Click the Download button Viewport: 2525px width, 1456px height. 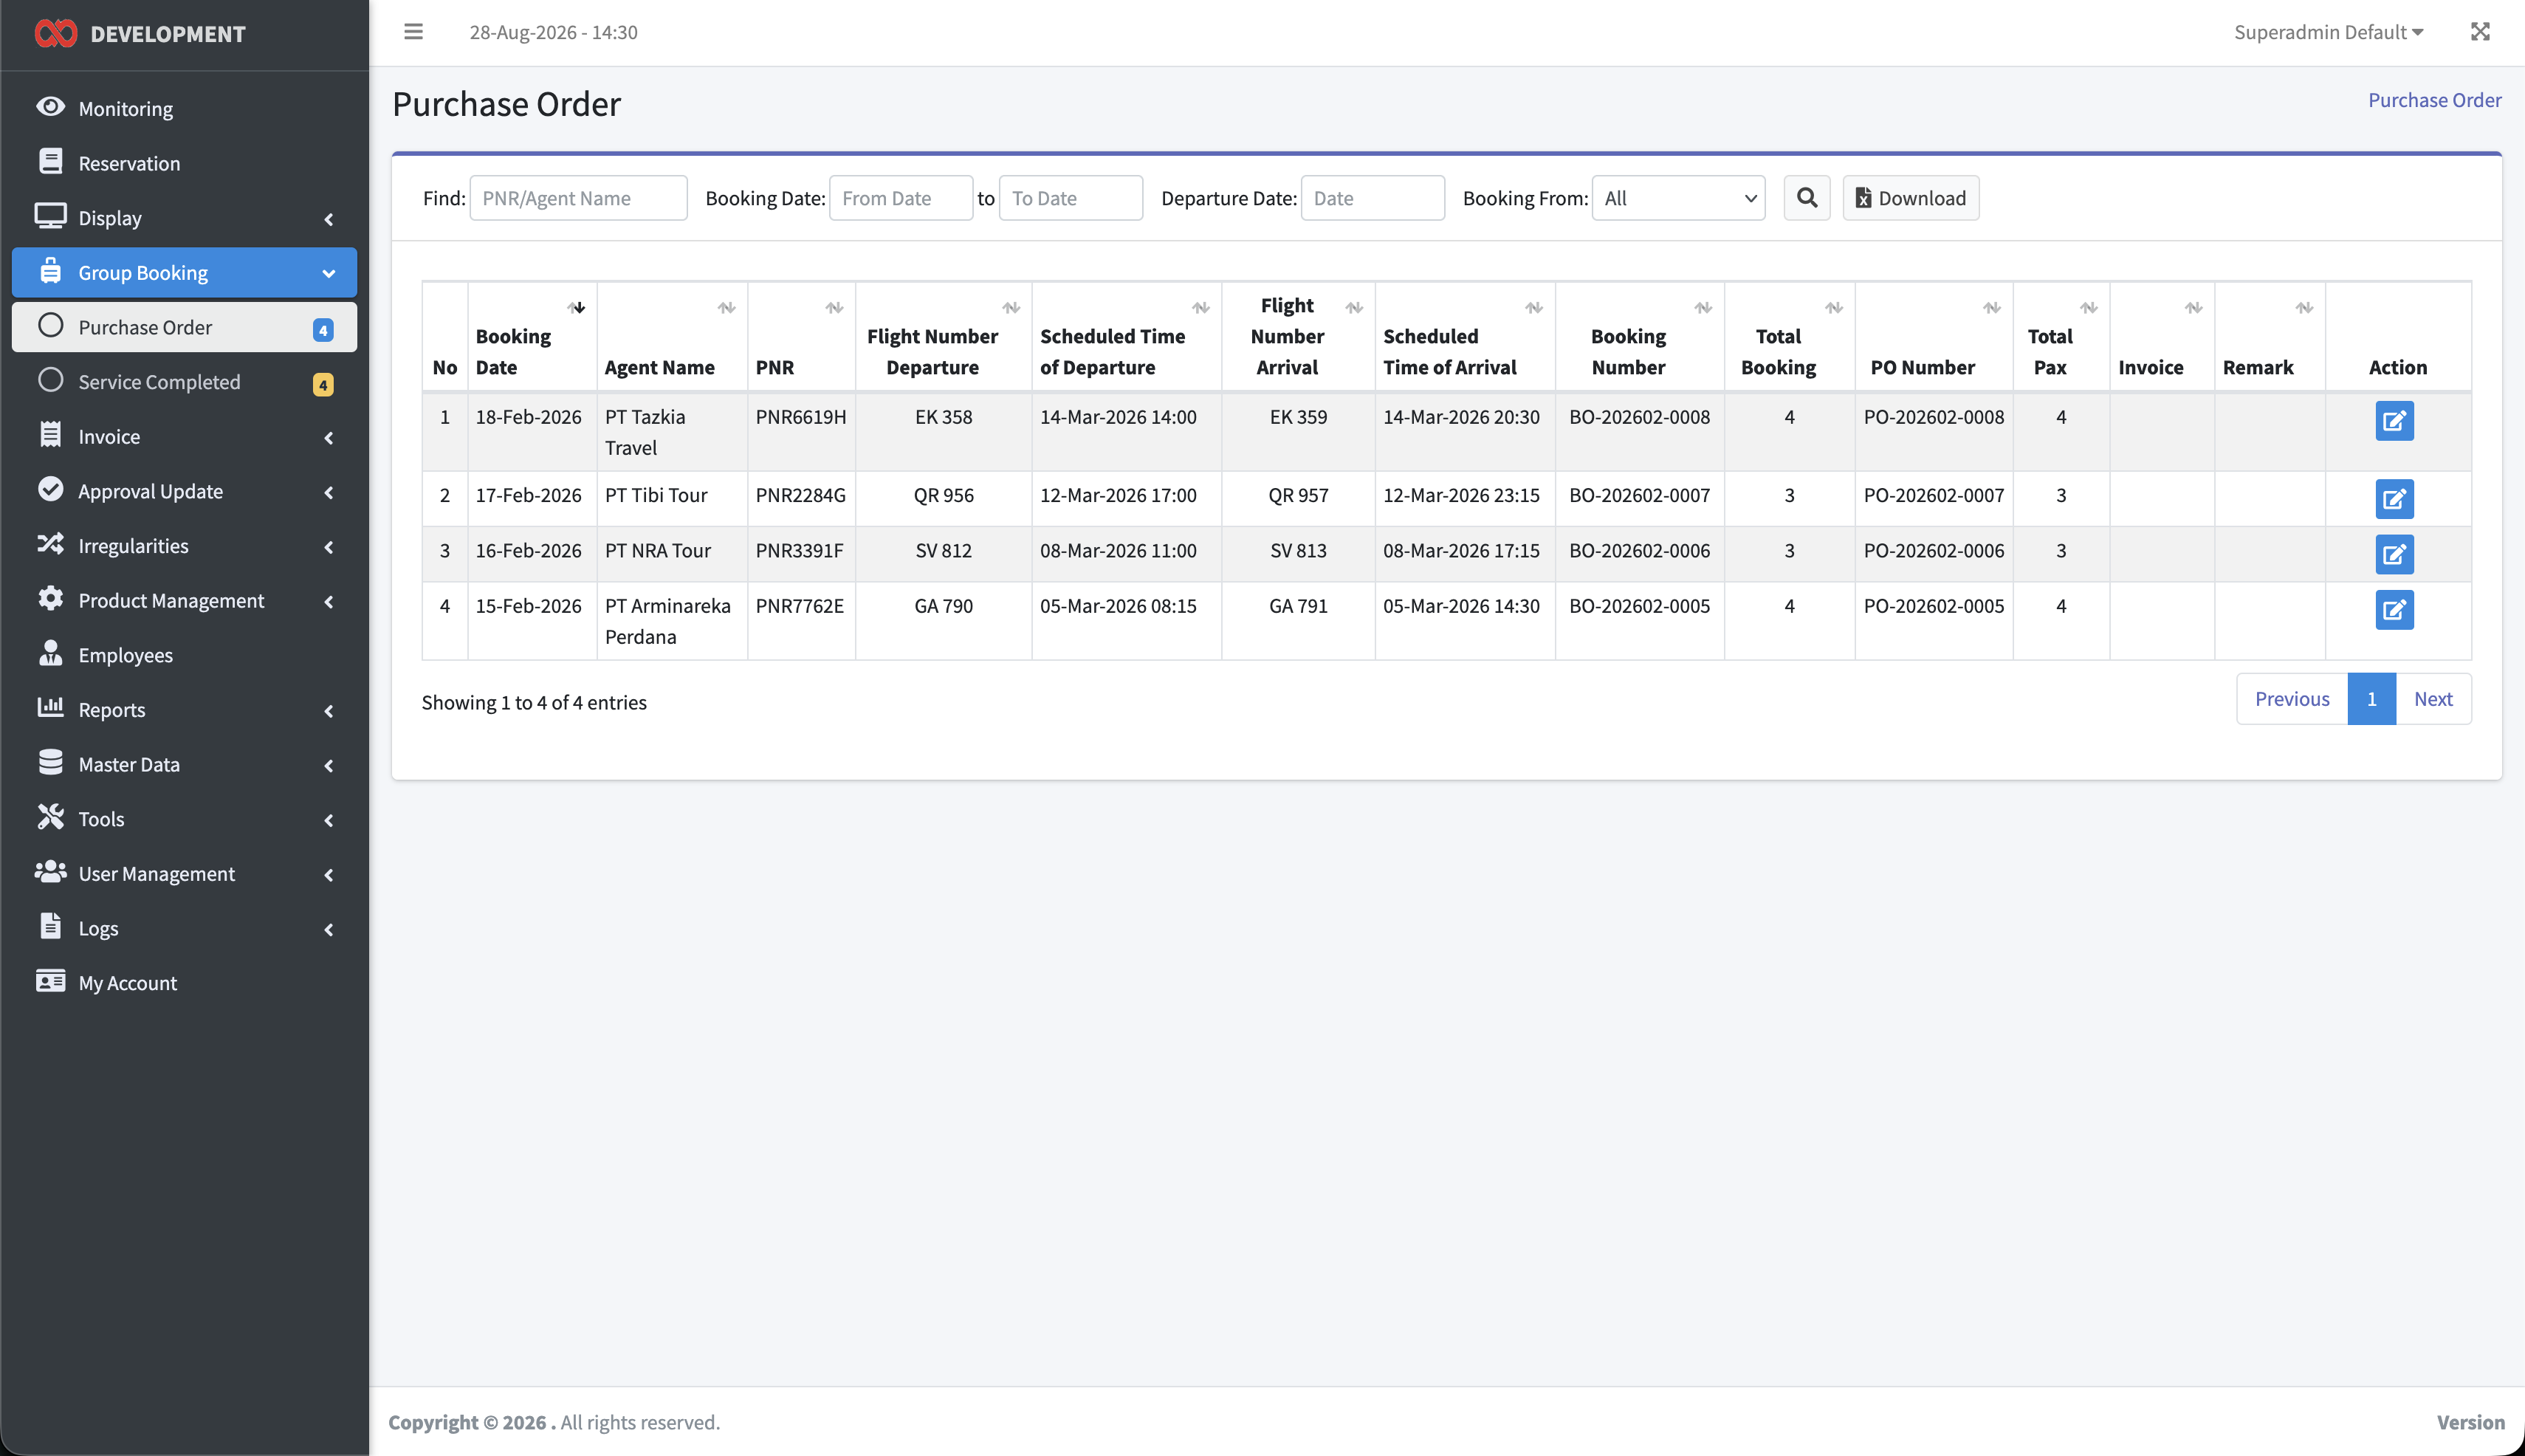point(1910,198)
